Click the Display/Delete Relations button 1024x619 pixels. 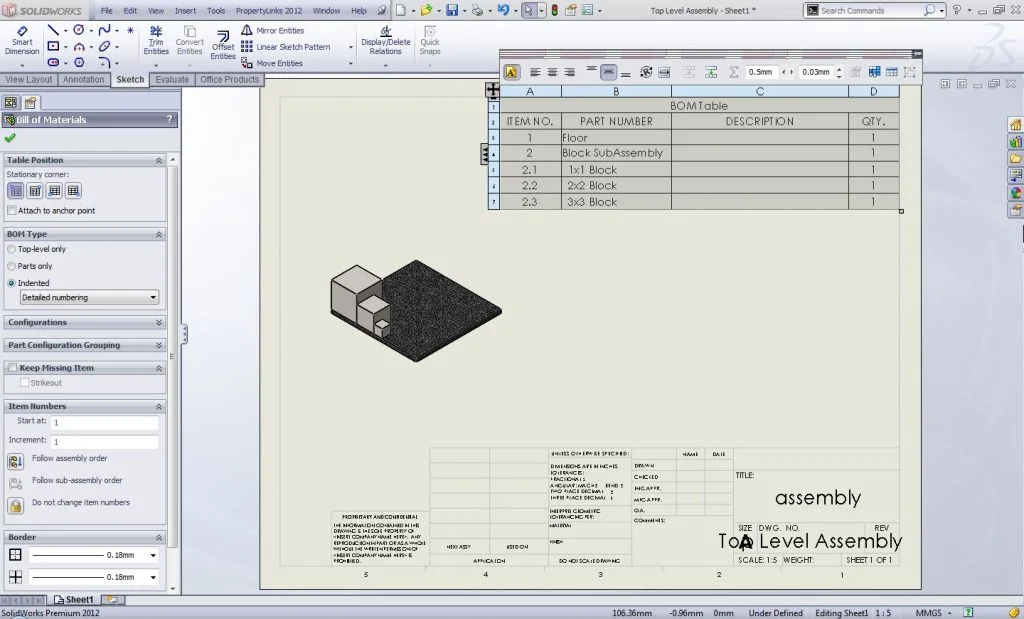[x=385, y=40]
